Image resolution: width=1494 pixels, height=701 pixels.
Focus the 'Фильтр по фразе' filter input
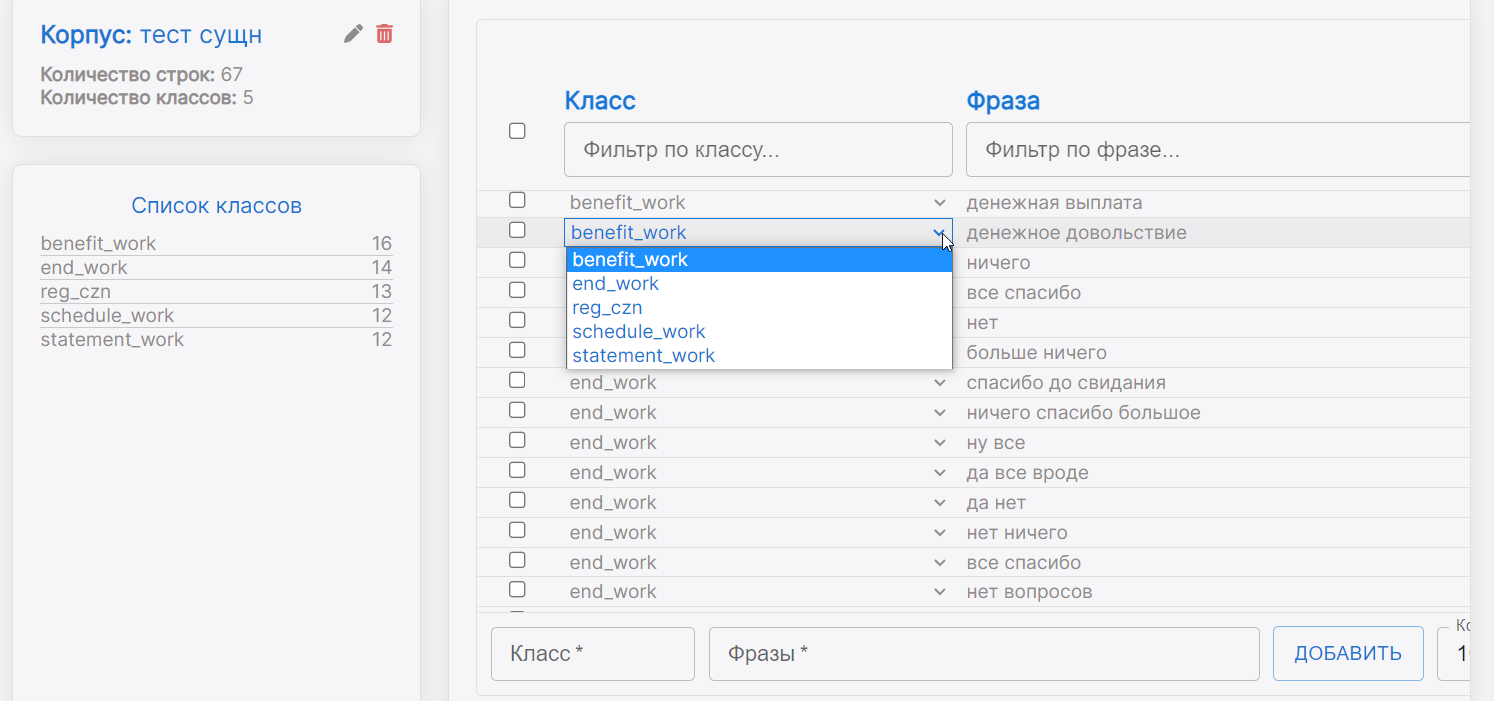coord(1216,150)
